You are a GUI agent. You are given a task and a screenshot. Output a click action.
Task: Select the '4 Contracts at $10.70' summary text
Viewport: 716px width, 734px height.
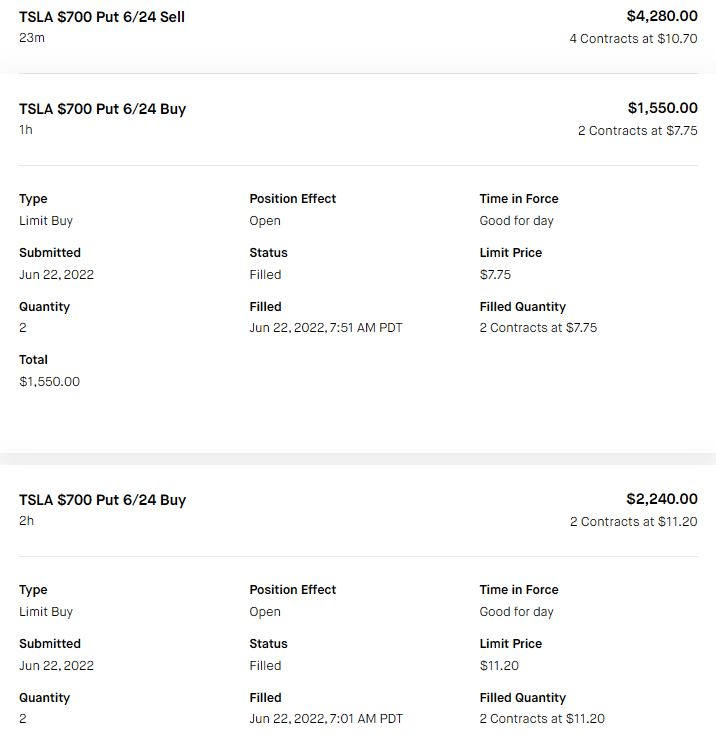pyautogui.click(x=633, y=39)
